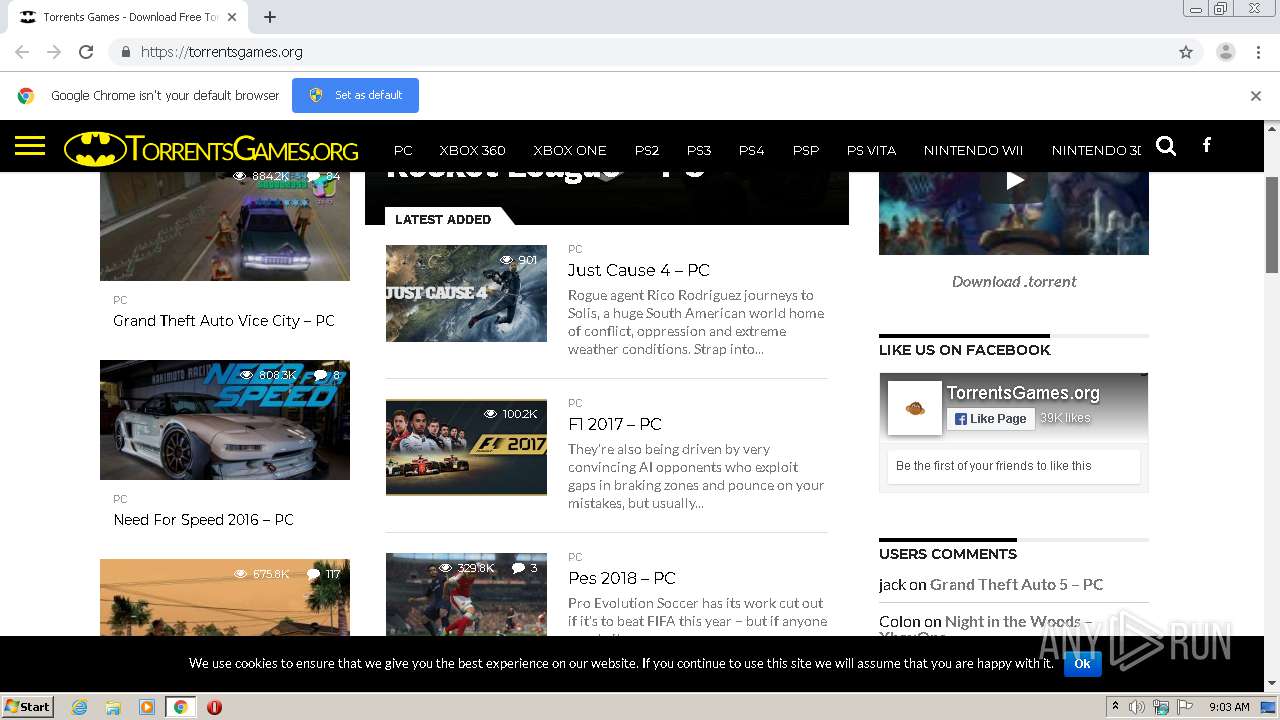The image size is (1280, 720).
Task: Click the Chrome taskbar icon
Action: tap(180, 707)
